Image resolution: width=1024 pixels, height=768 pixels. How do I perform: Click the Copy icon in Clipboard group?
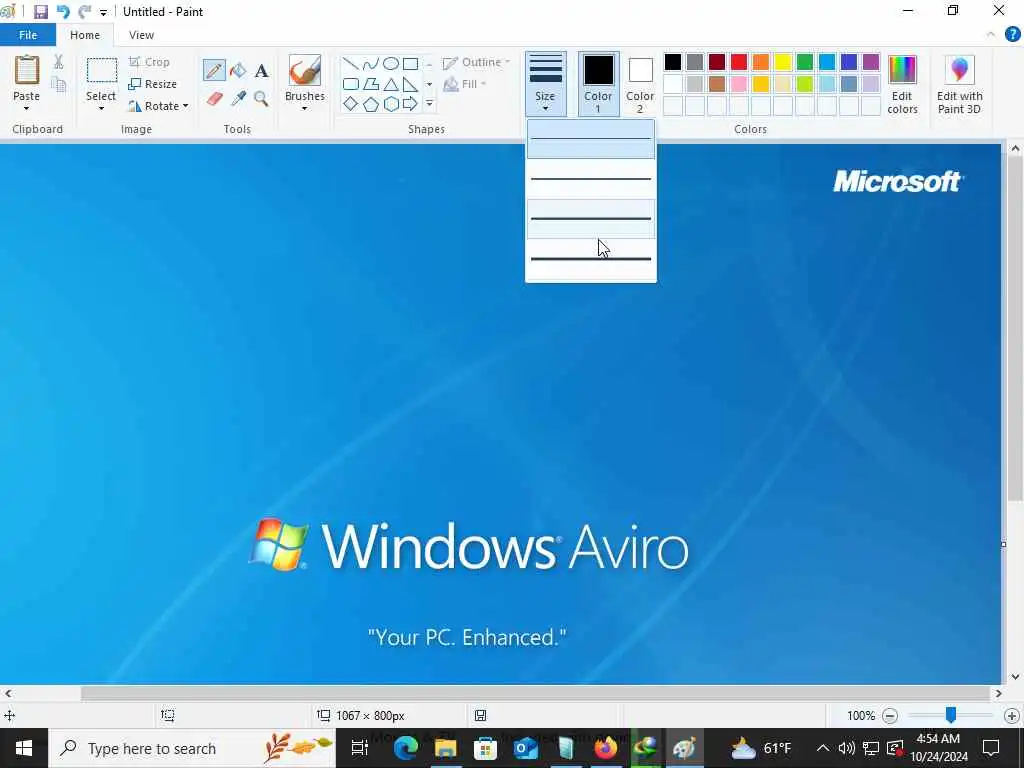point(58,85)
